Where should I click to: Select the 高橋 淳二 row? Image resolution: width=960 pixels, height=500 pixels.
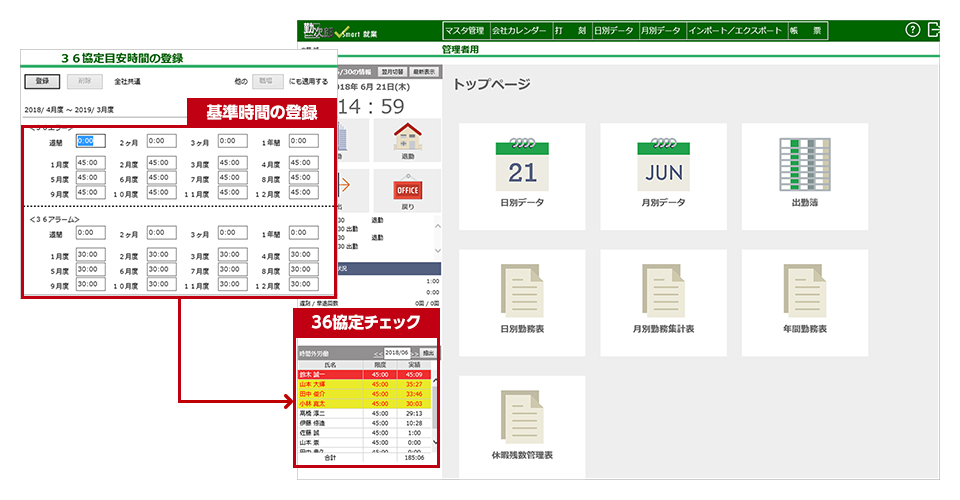click(x=364, y=414)
